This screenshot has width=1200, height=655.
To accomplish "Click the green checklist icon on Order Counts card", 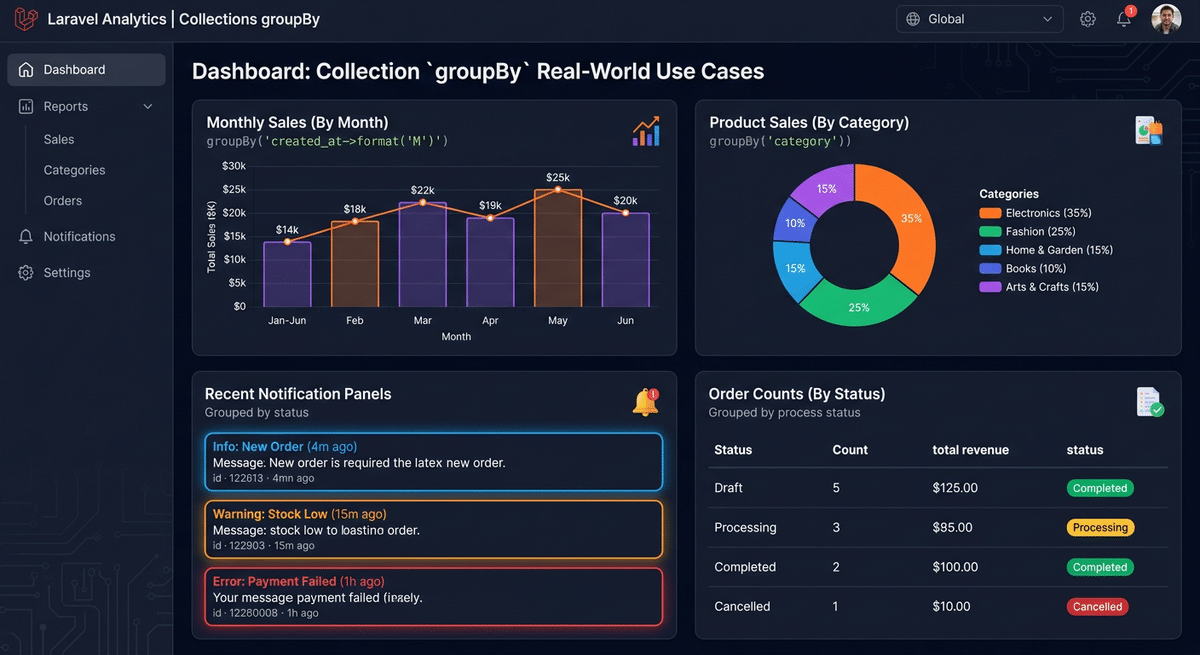I will (1148, 402).
